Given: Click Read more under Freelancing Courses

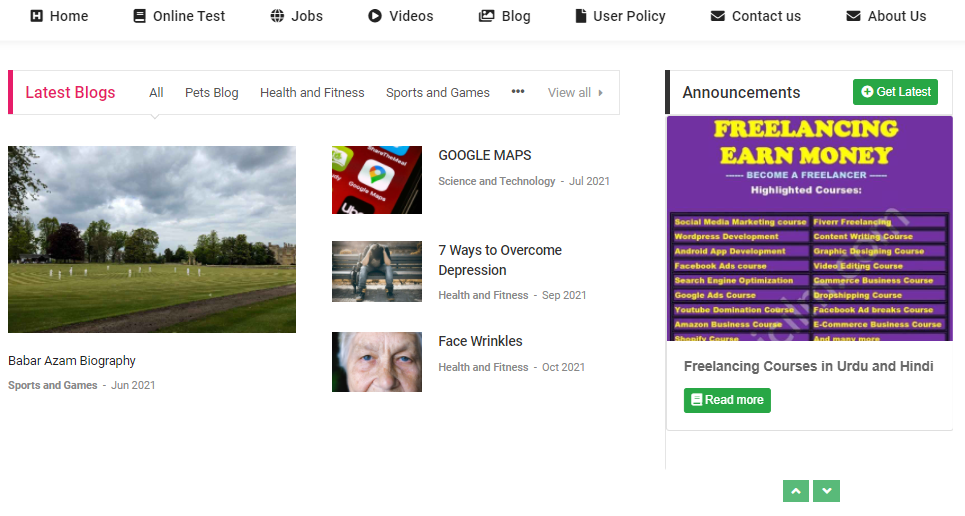Looking at the screenshot, I should point(727,400).
